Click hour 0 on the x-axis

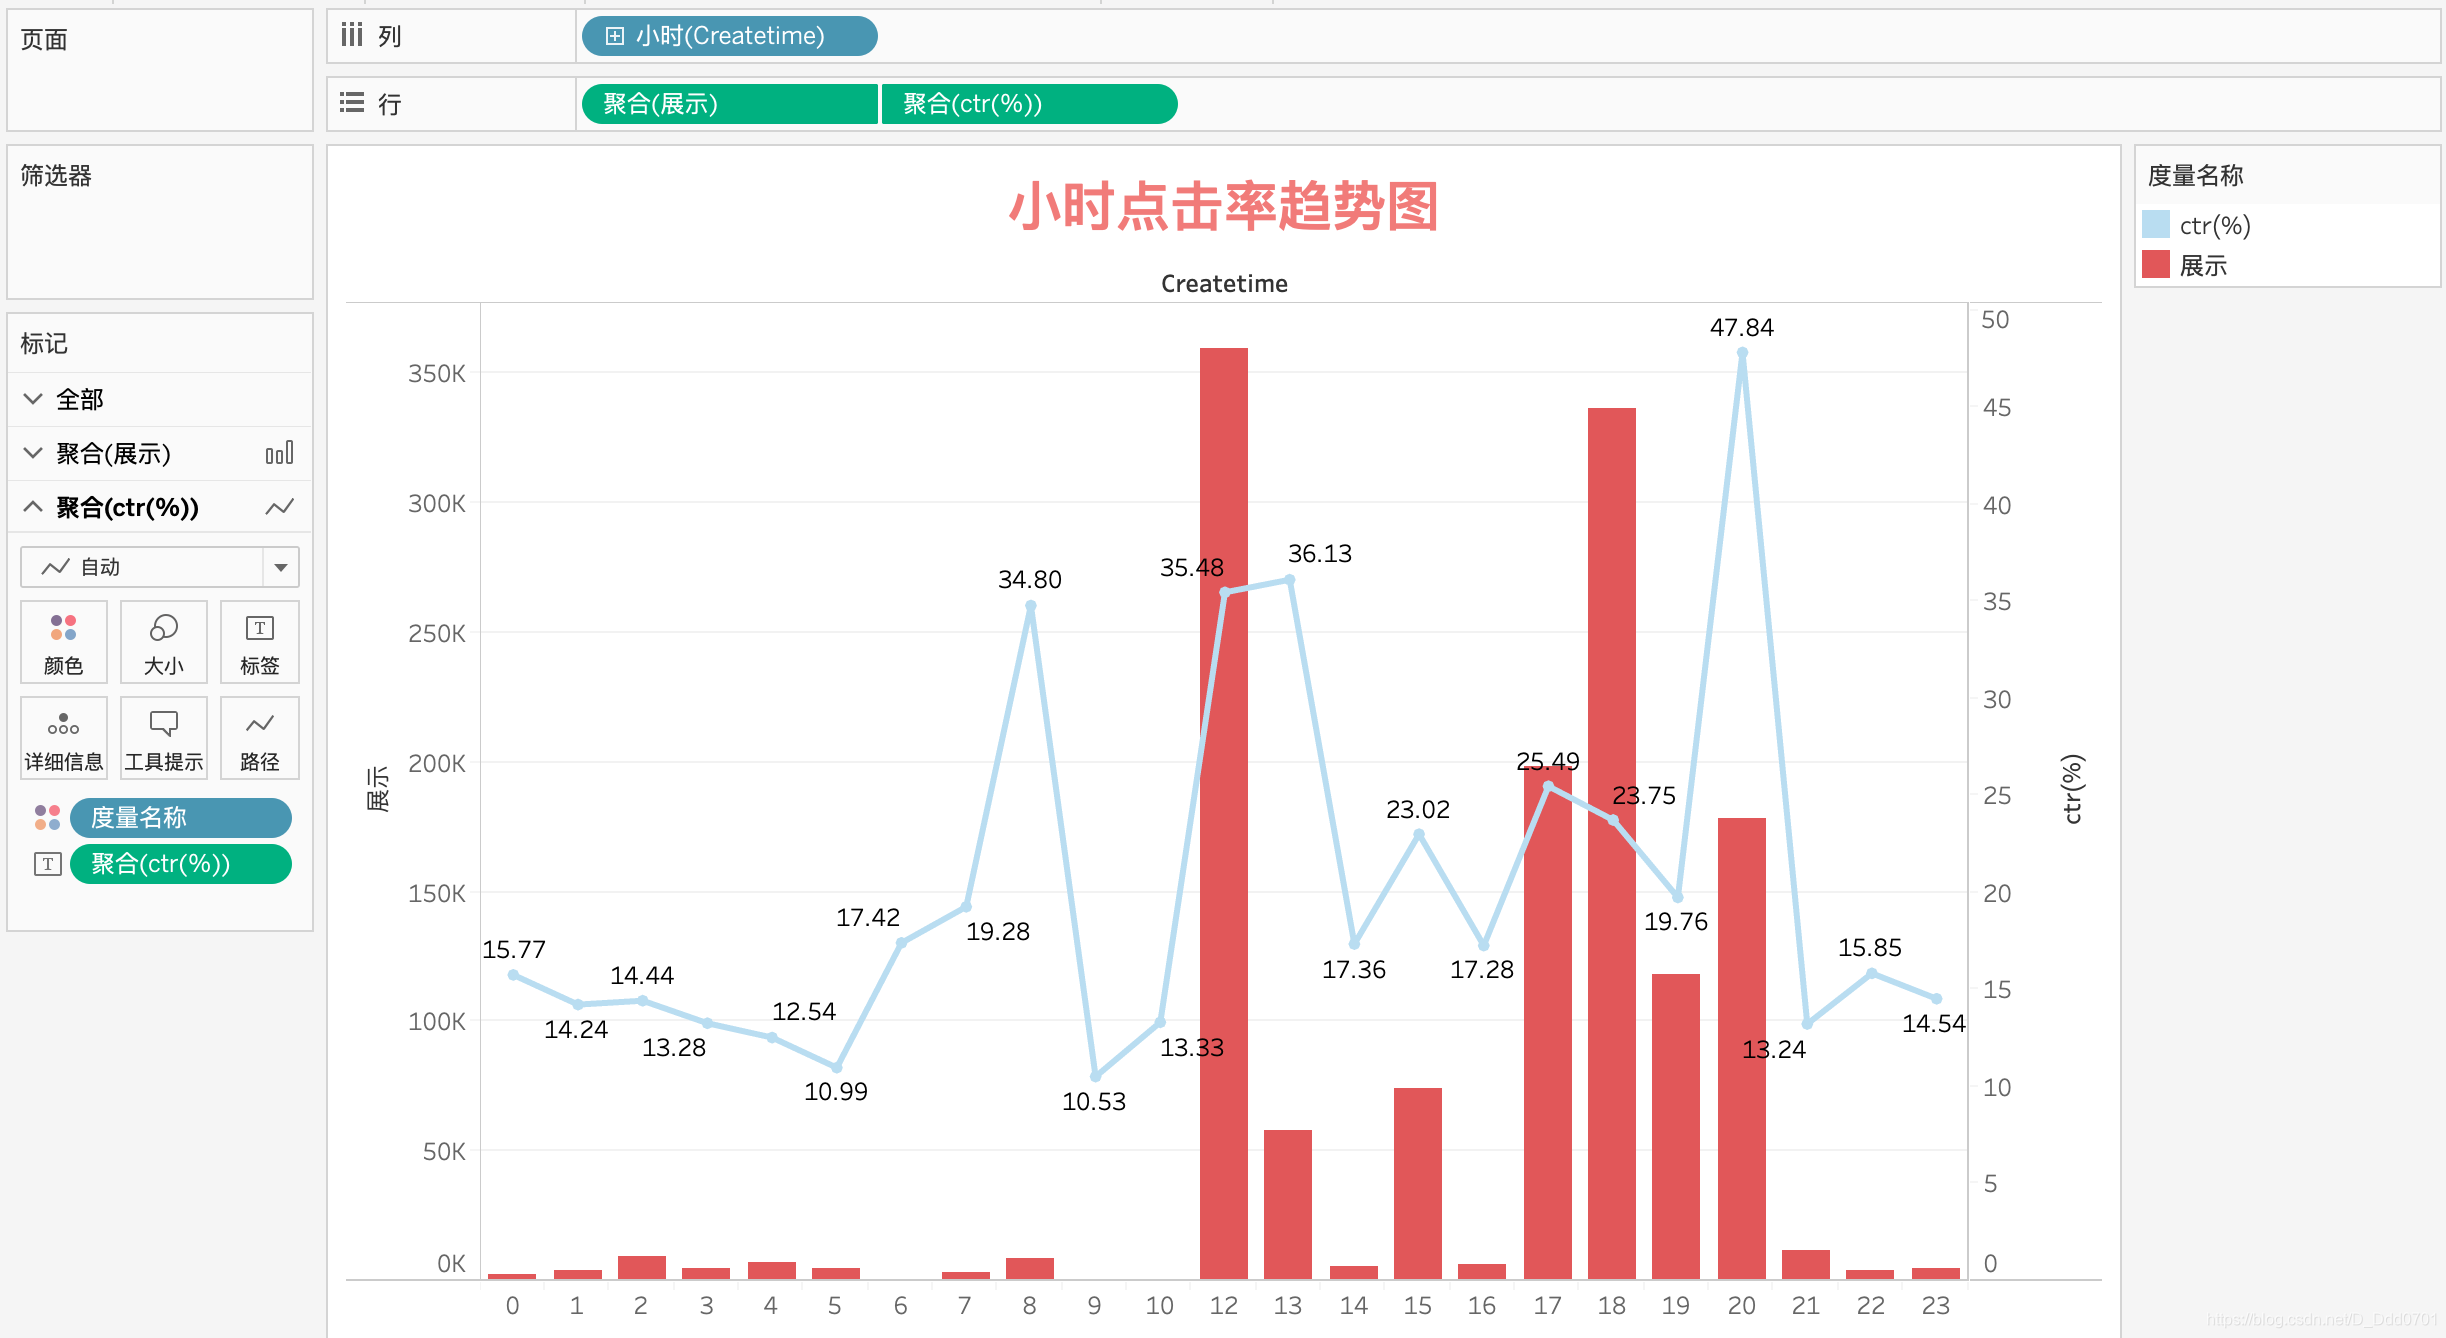coord(513,1306)
